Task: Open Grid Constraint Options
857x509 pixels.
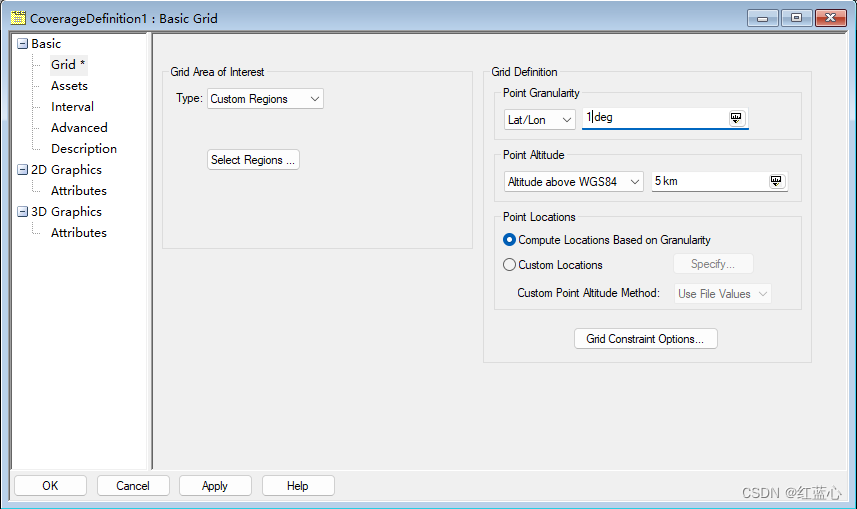Action: tap(645, 339)
